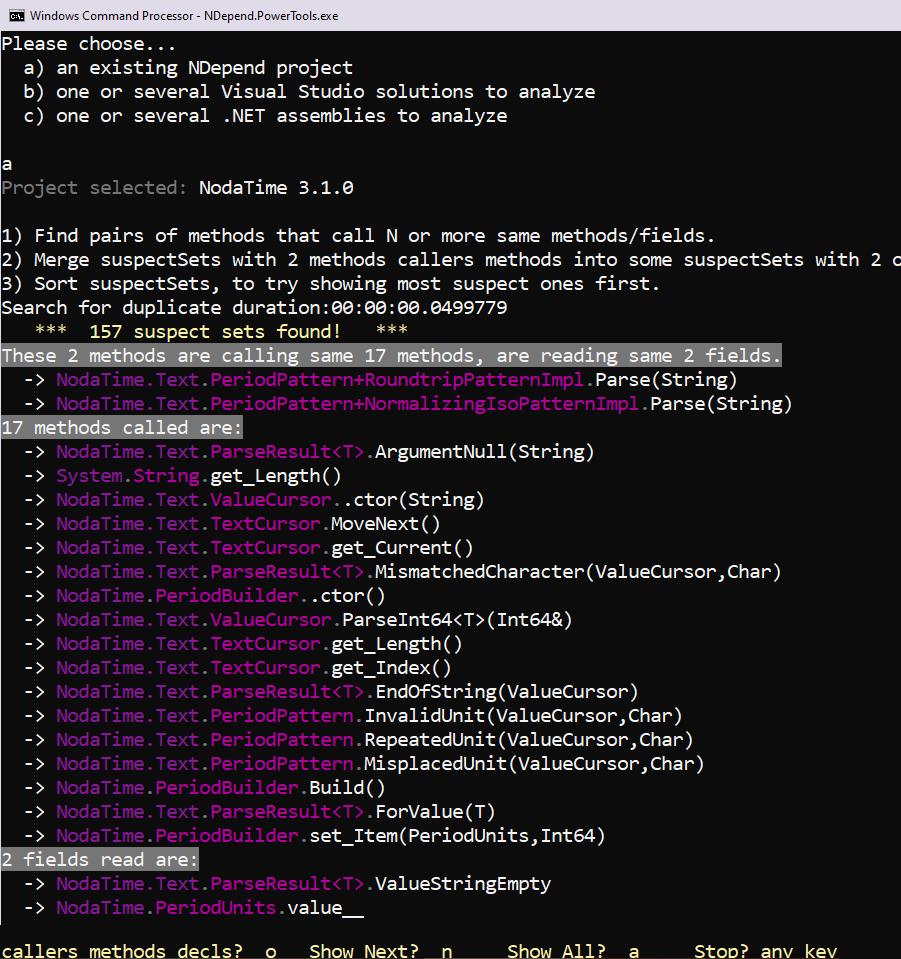Click the 'Show Next? n' prompt
901x959 pixels.
[381, 951]
